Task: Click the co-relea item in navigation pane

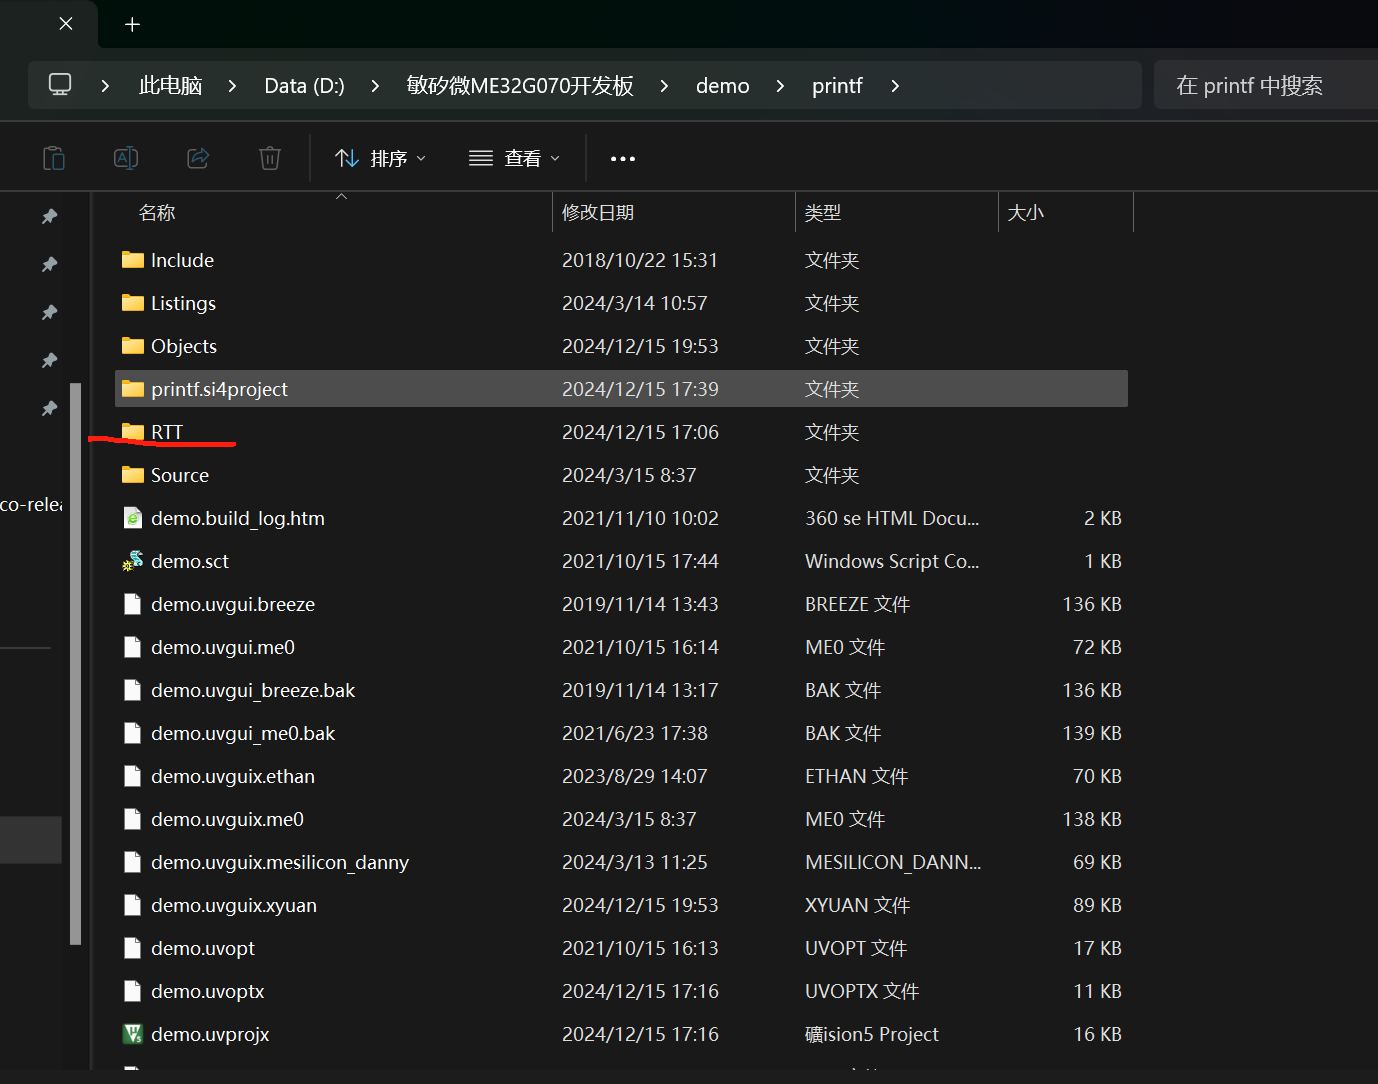Action: pyautogui.click(x=31, y=504)
